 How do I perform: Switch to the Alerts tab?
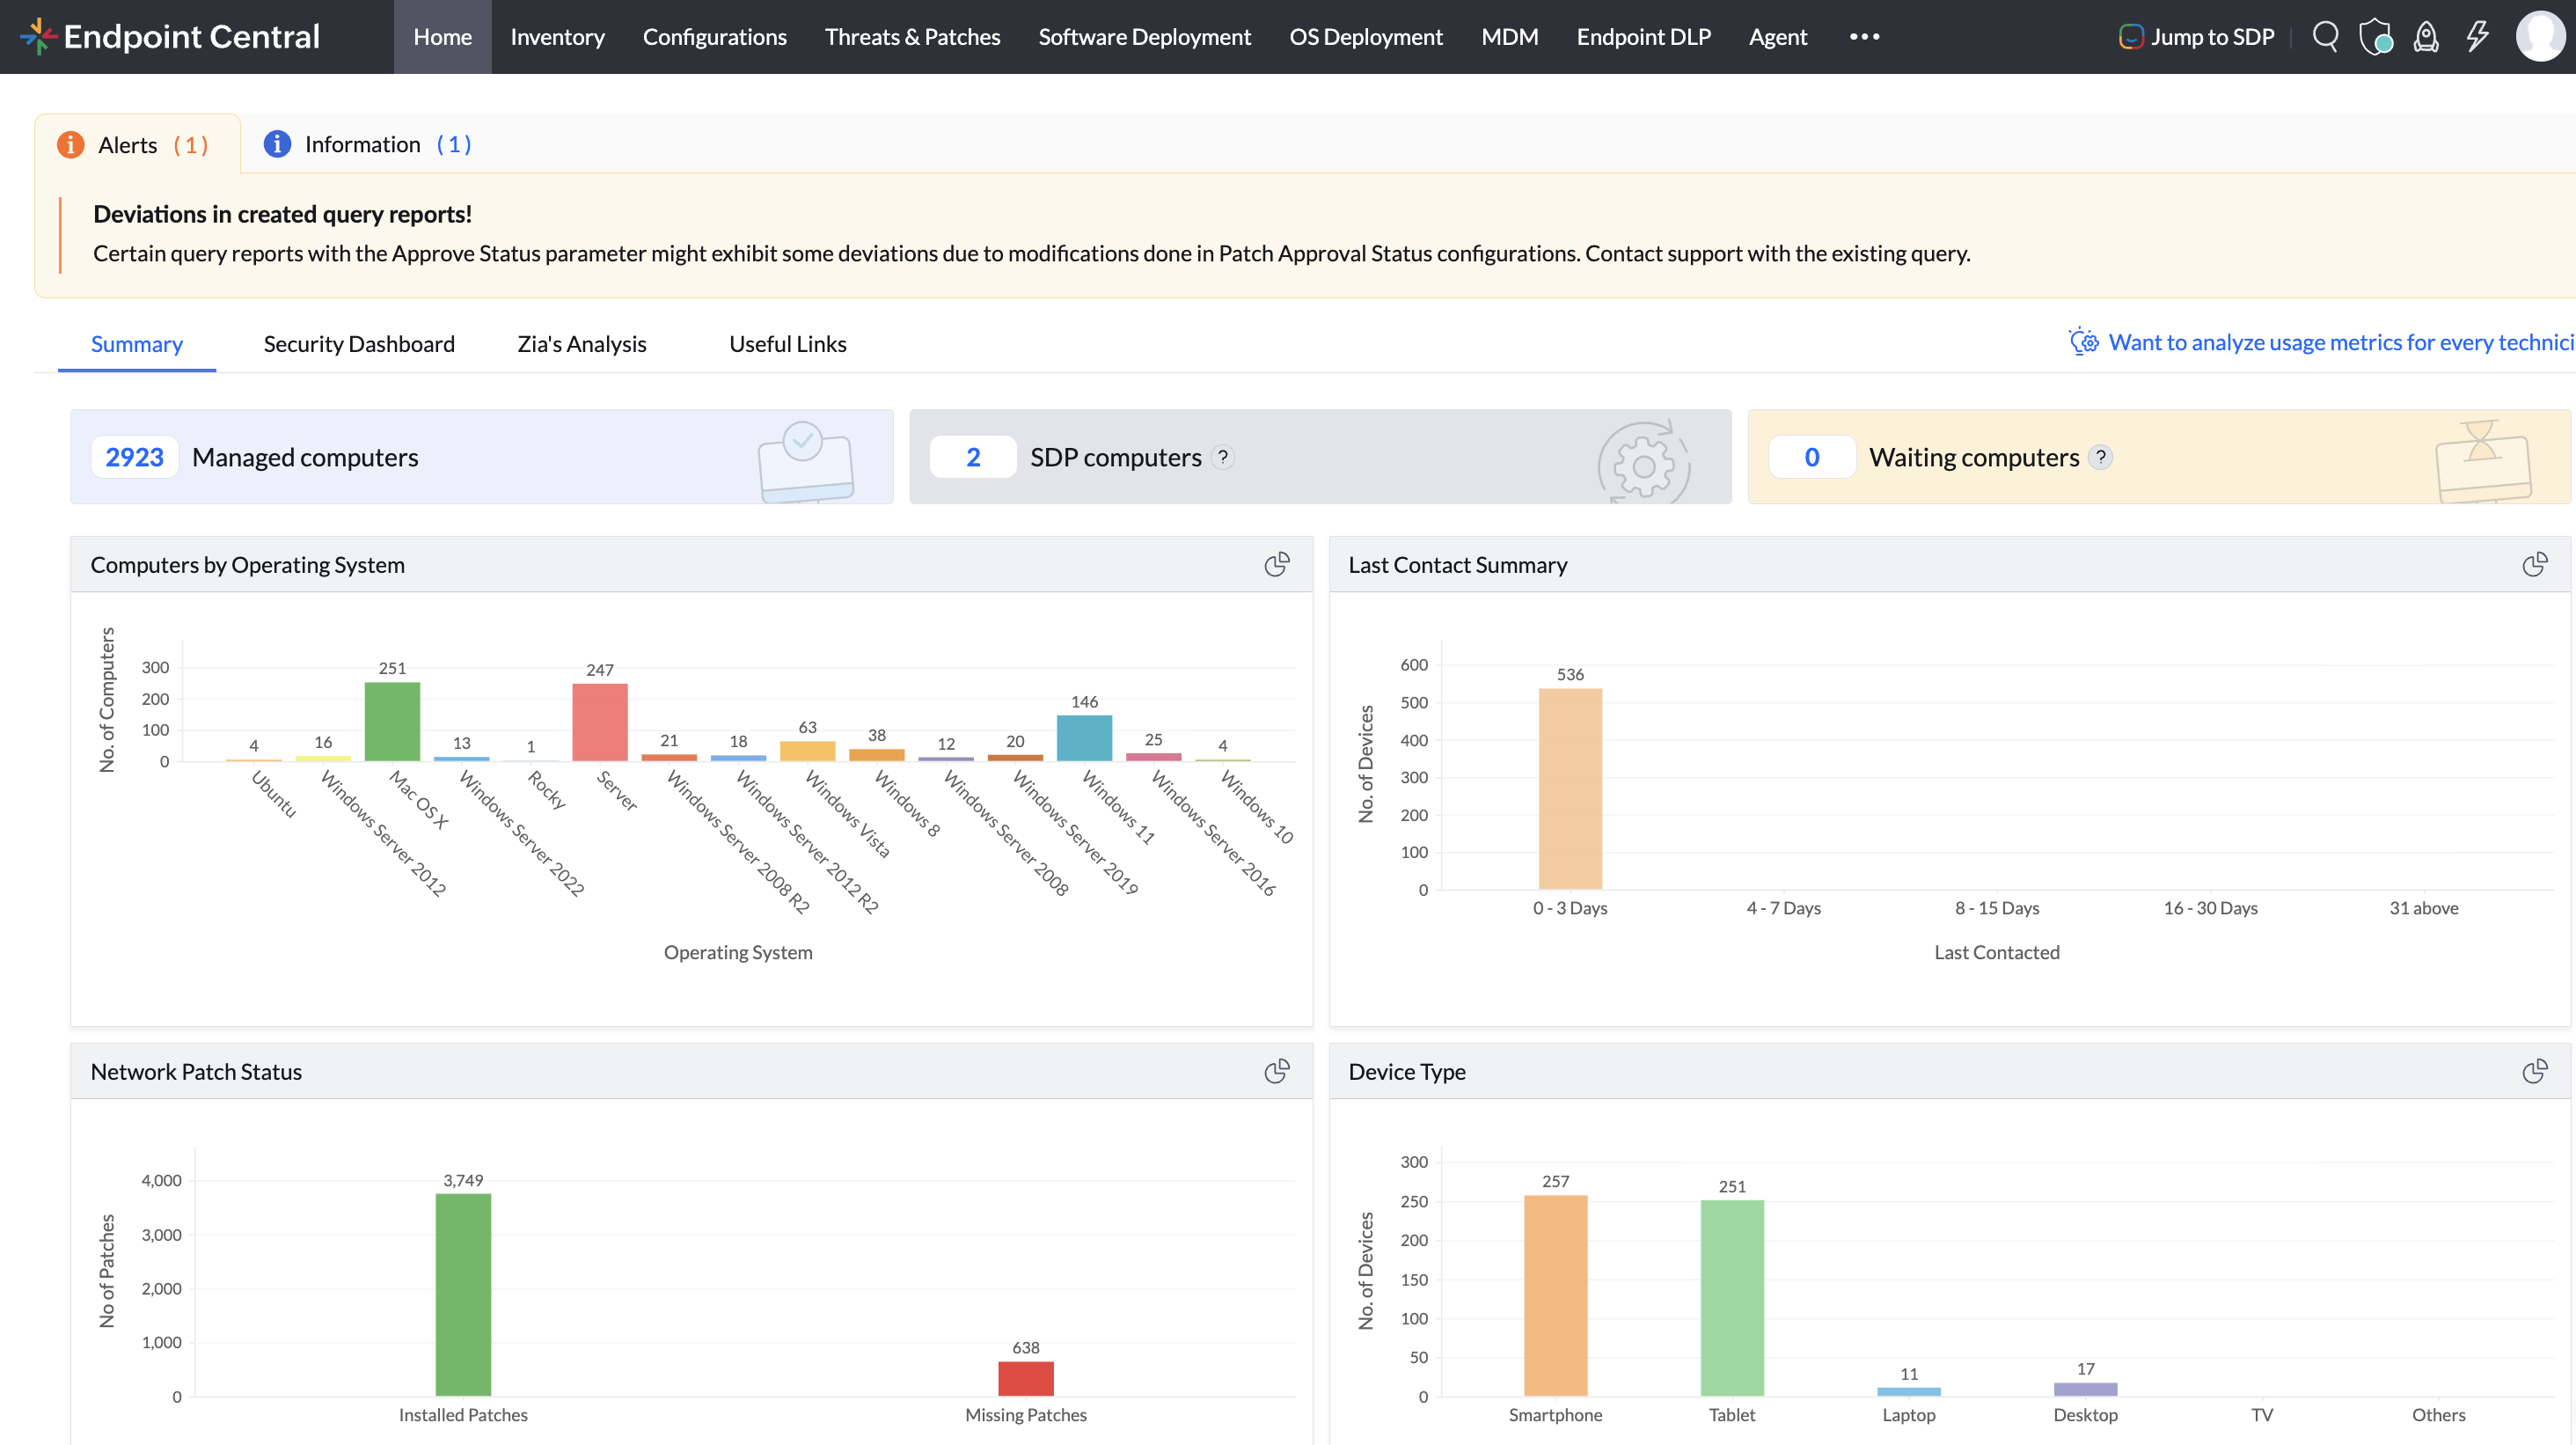click(x=138, y=144)
